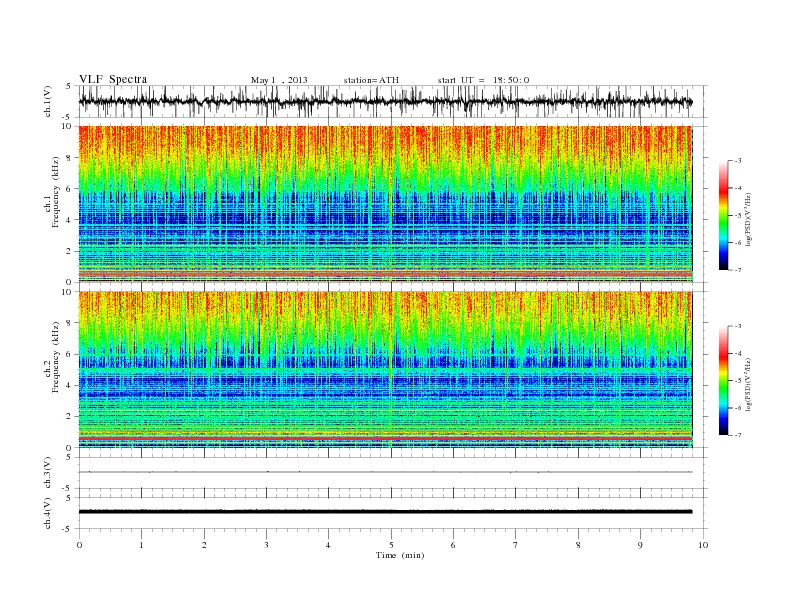Click the "6" tick on the time axis
Image resolution: width=792 pixels, height=612 pixels.
[x=453, y=545]
